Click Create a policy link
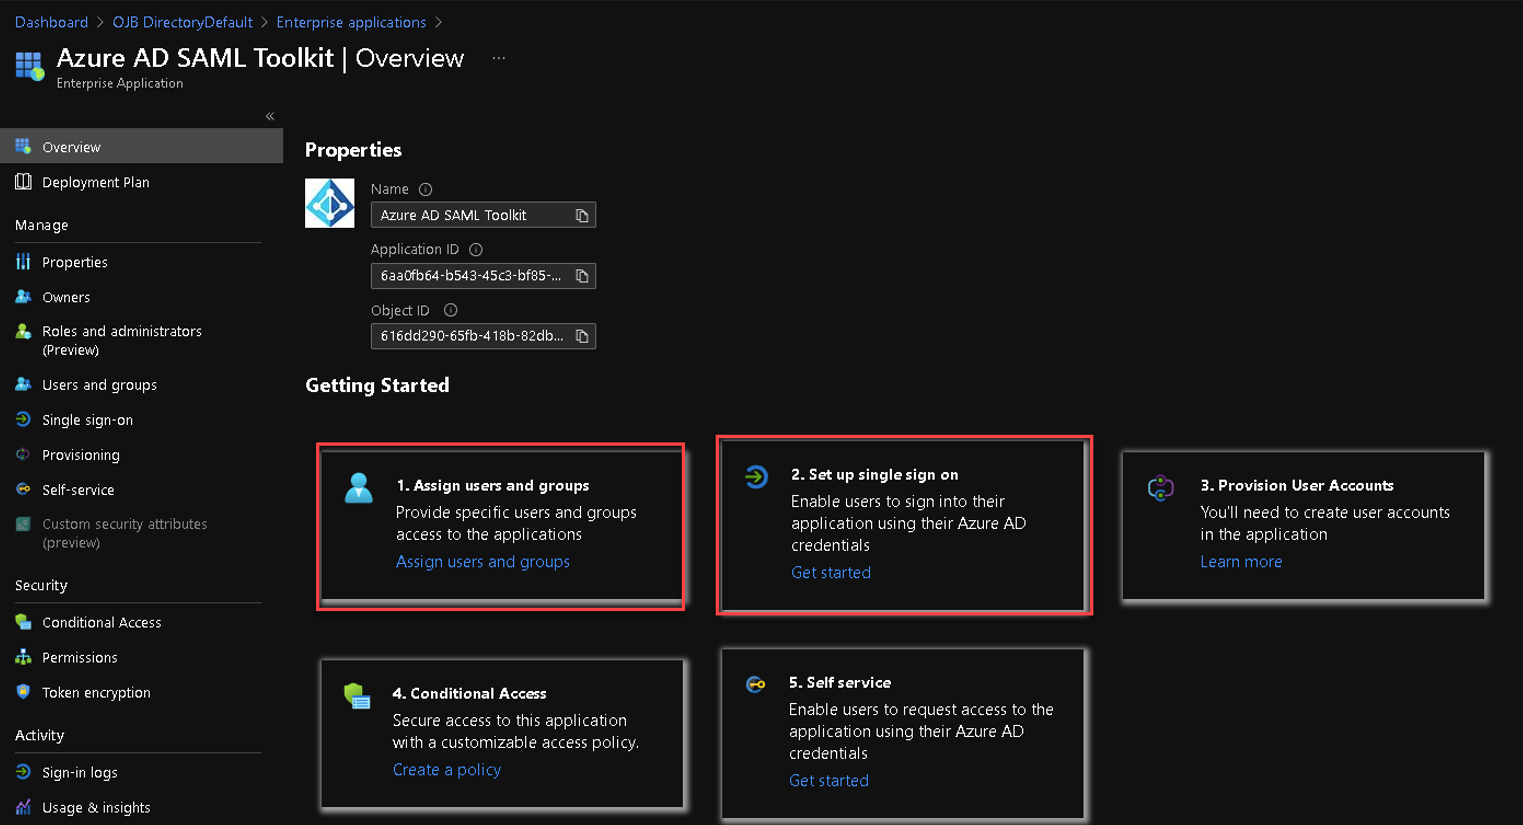 [x=447, y=770]
